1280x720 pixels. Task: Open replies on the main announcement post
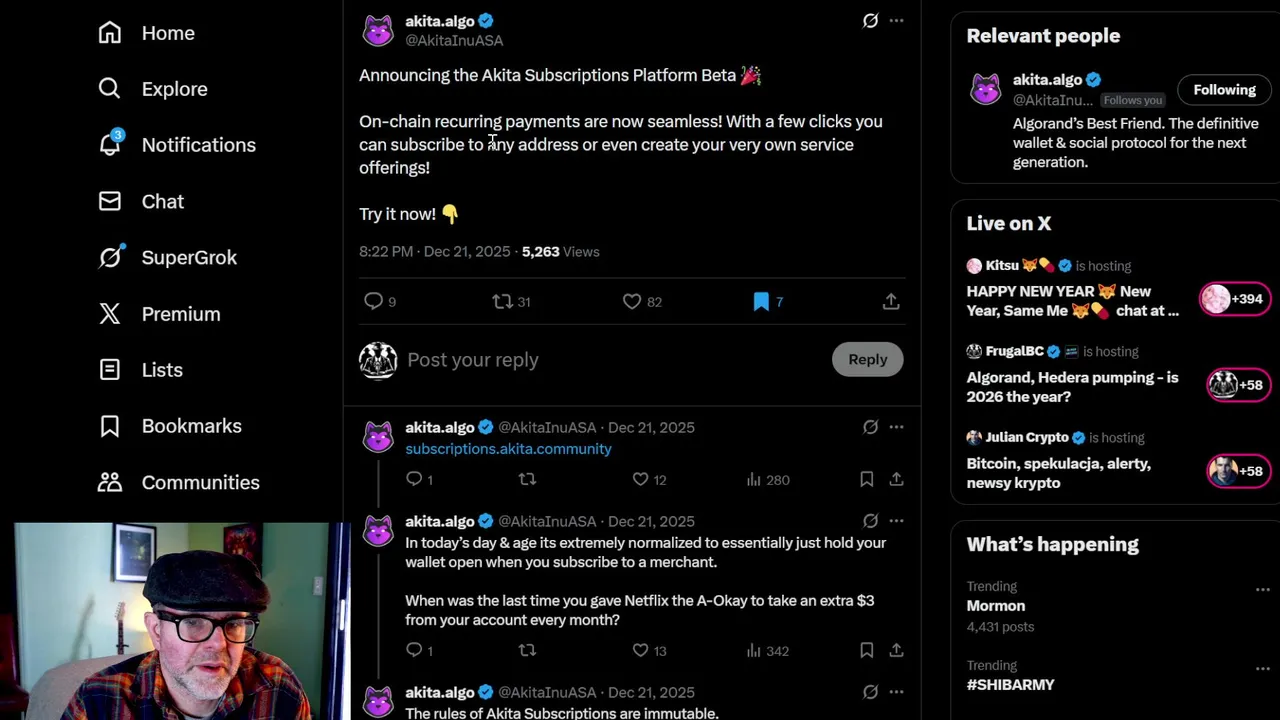[373, 301]
